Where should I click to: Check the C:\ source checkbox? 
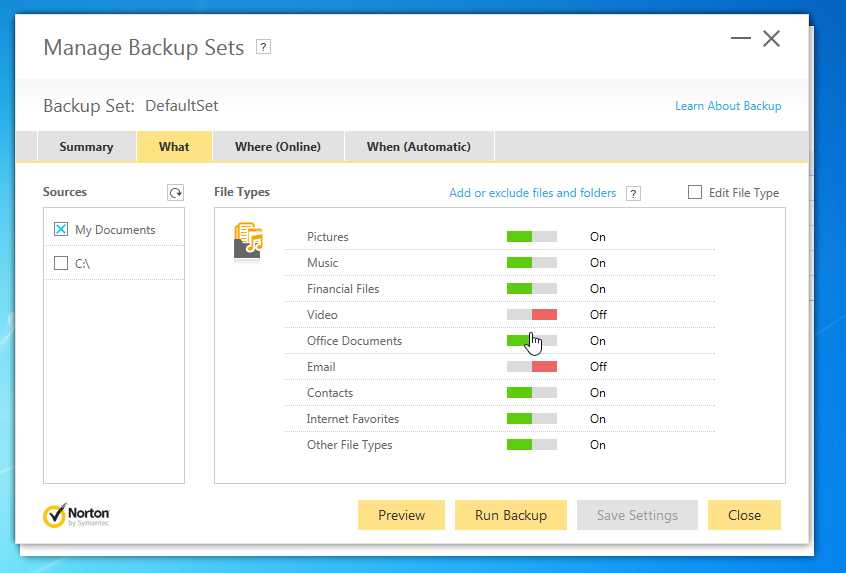pos(61,263)
